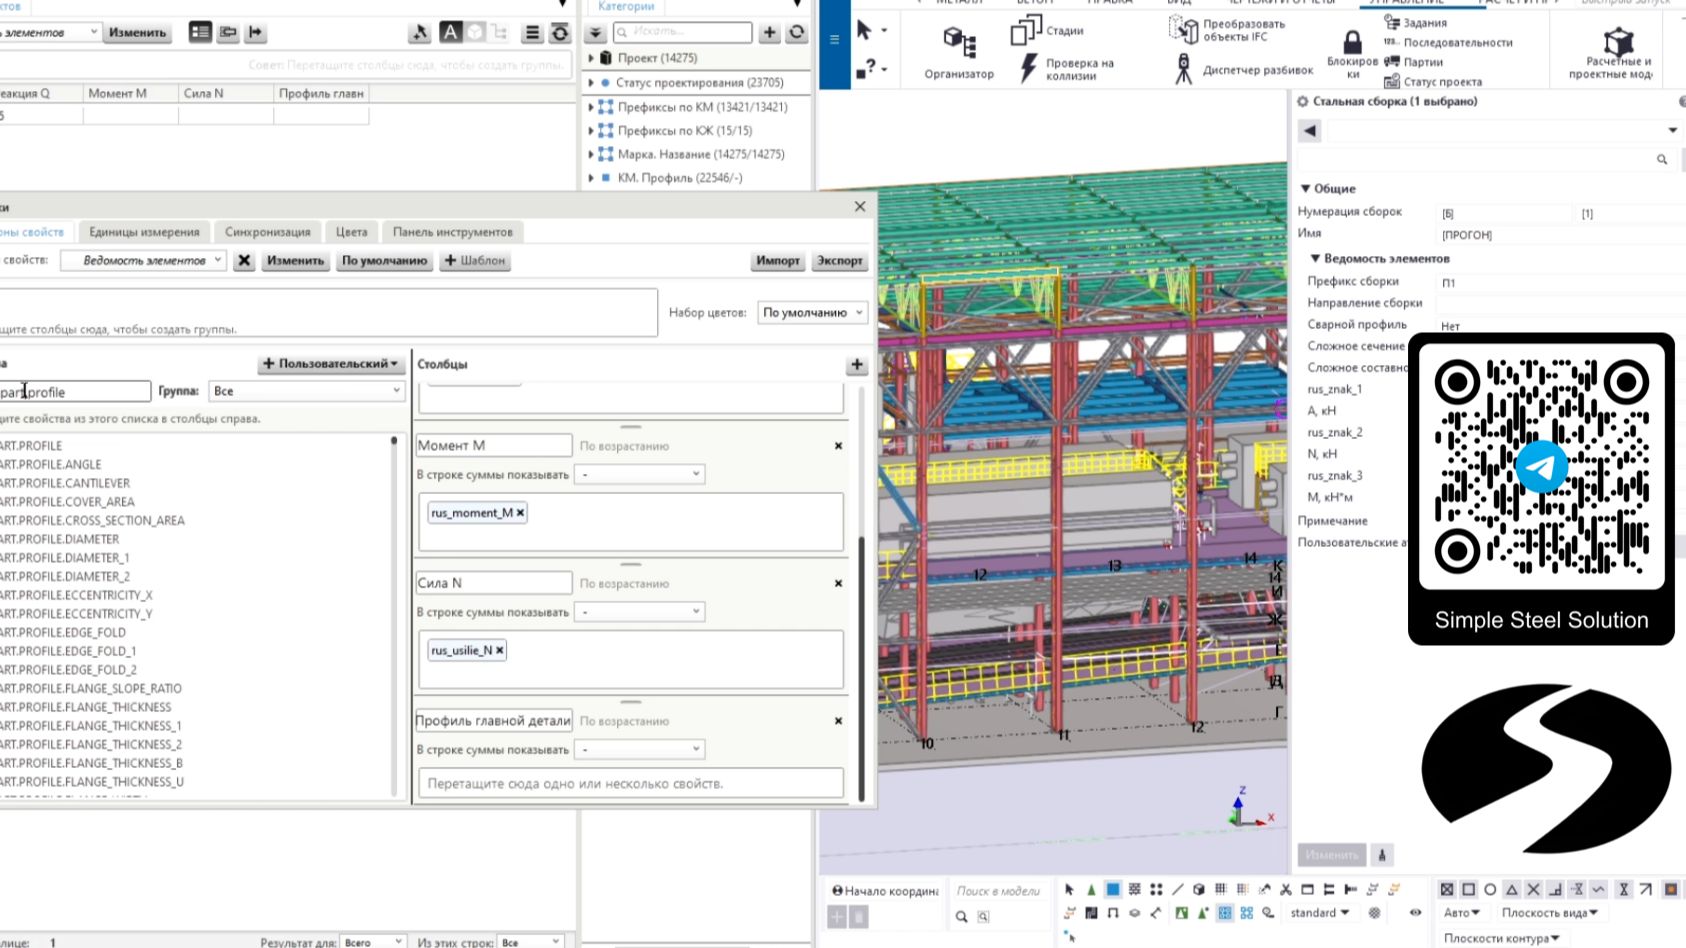
Task: Open sum-row dropdown under Сила N
Action: [642, 612]
